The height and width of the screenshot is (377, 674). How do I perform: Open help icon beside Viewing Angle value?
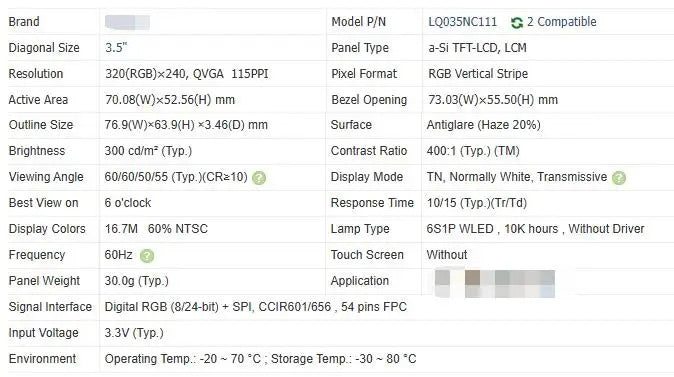coord(259,178)
